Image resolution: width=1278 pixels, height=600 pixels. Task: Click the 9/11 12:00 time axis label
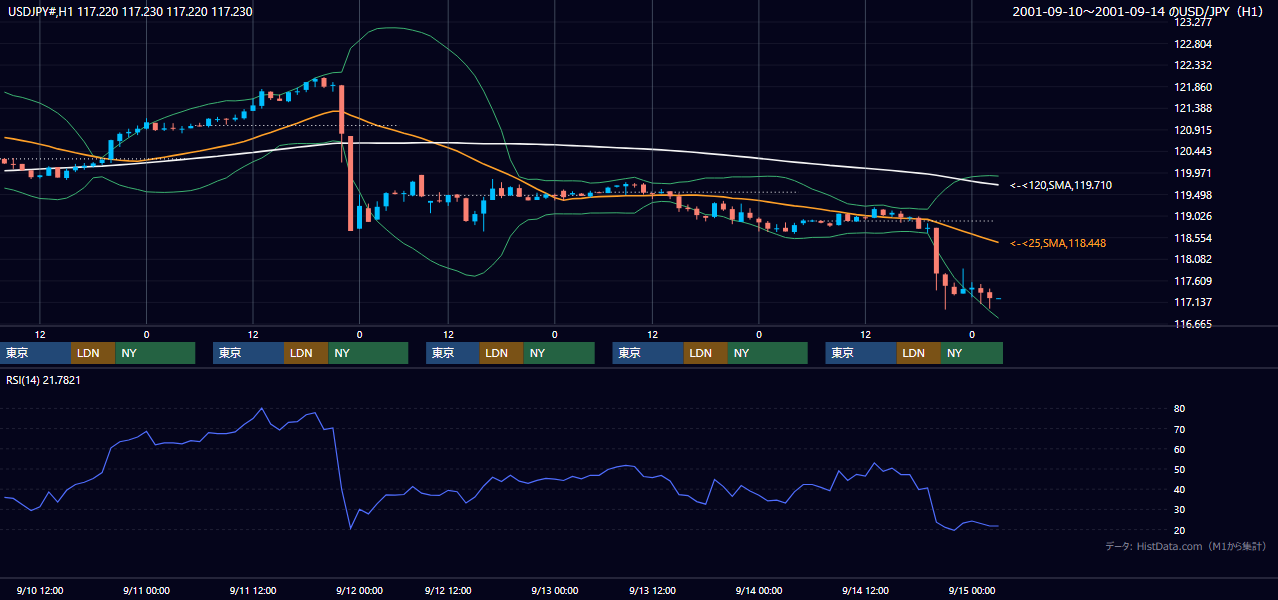[x=253, y=591]
